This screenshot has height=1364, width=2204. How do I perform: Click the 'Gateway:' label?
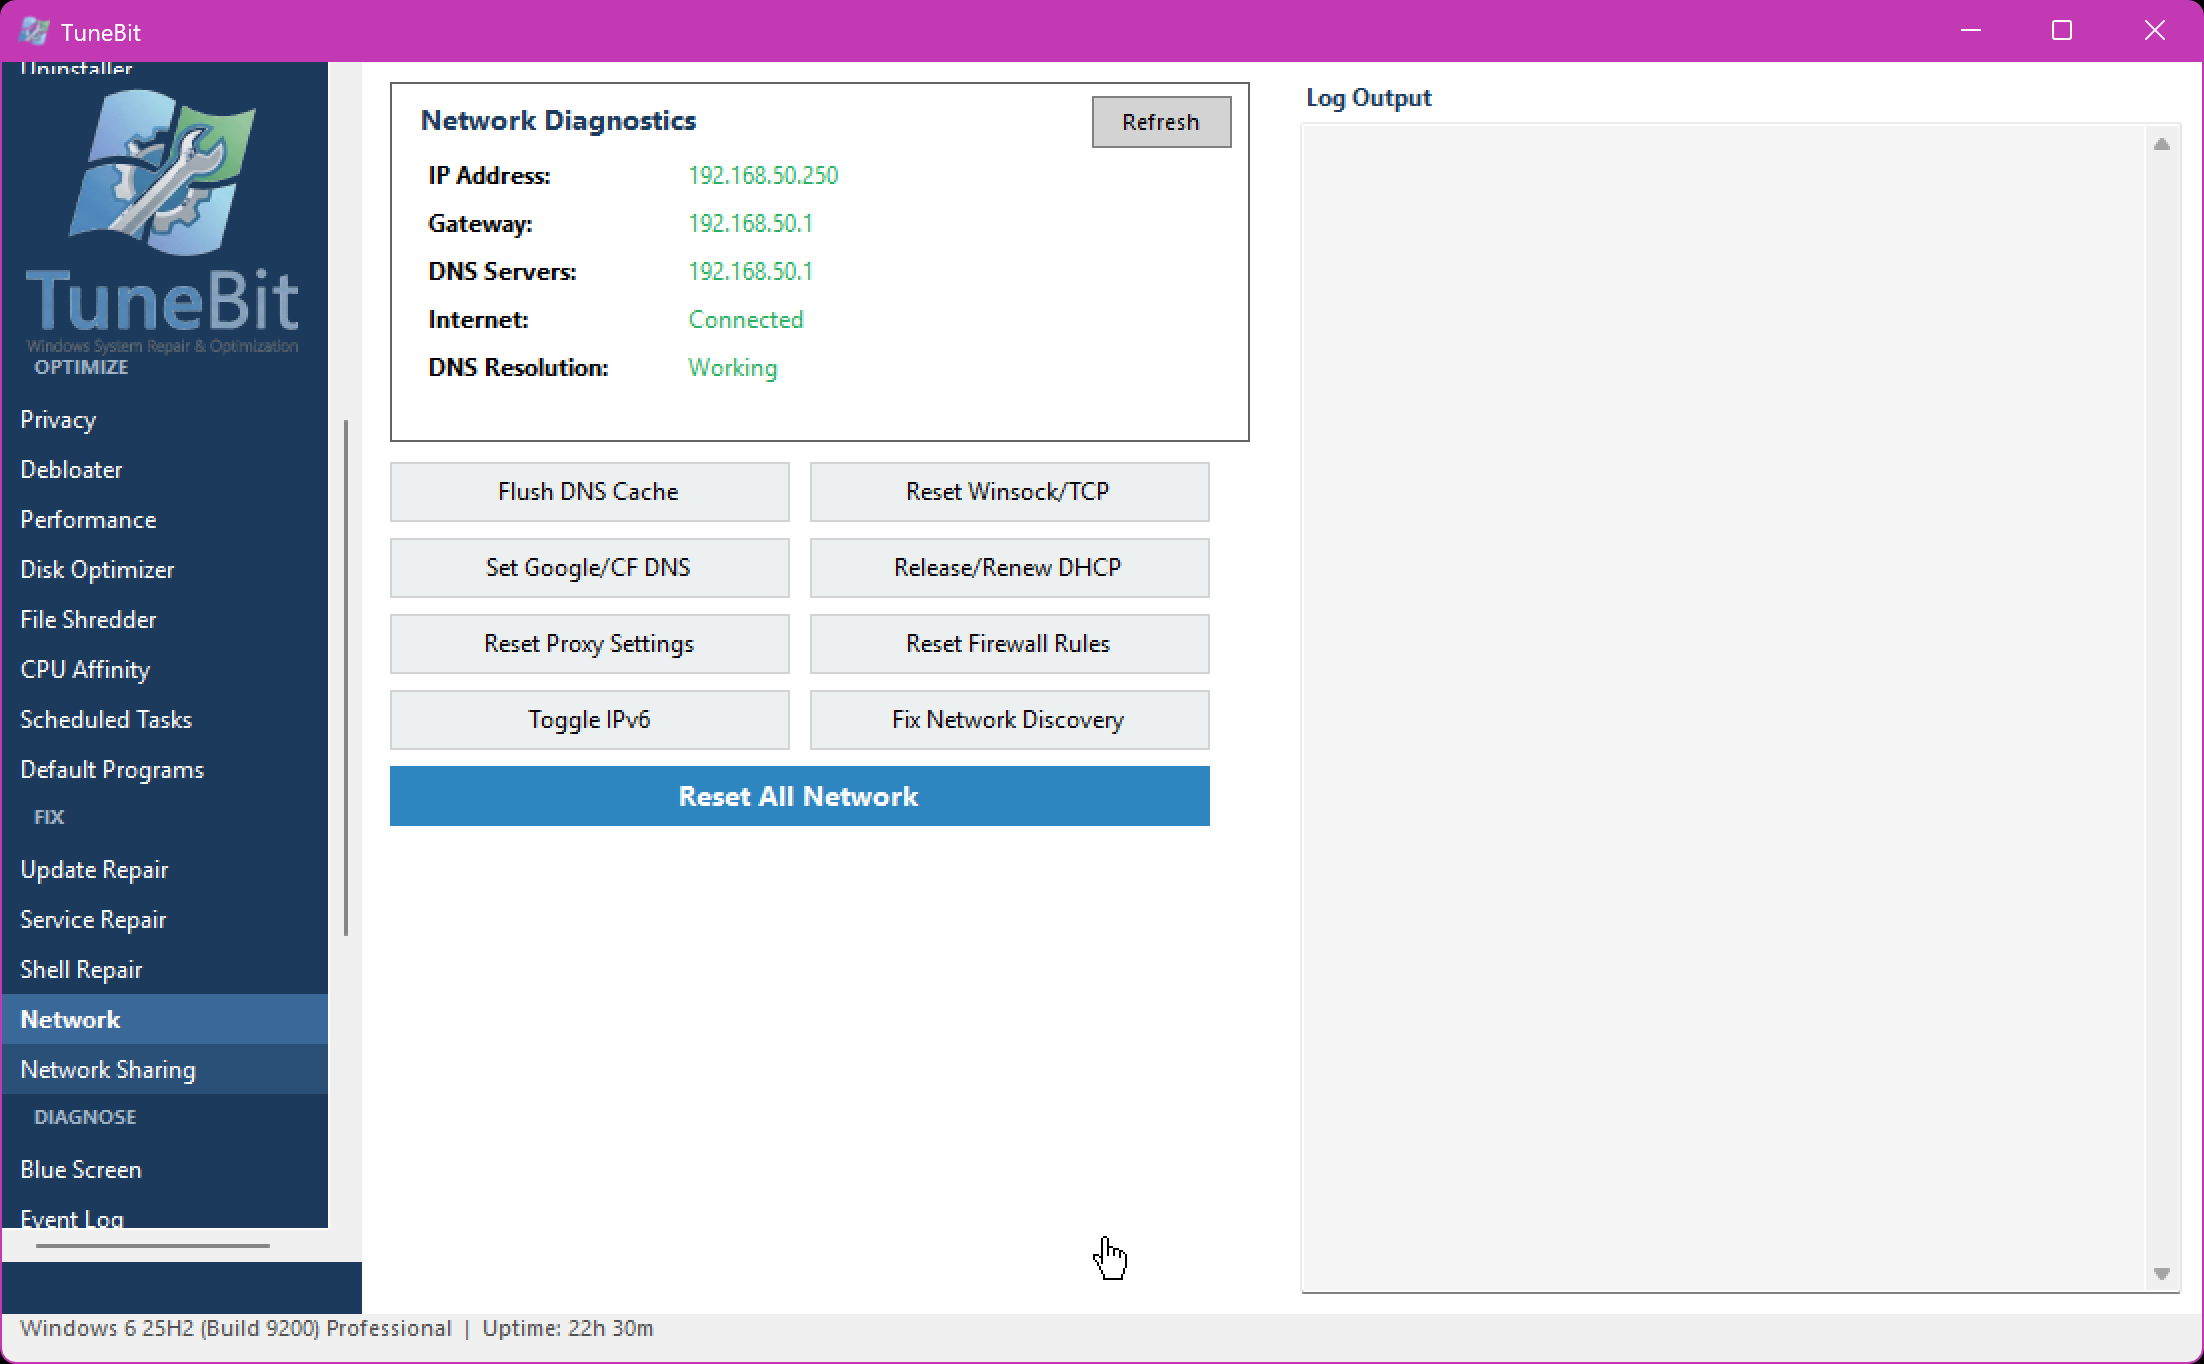pos(480,224)
